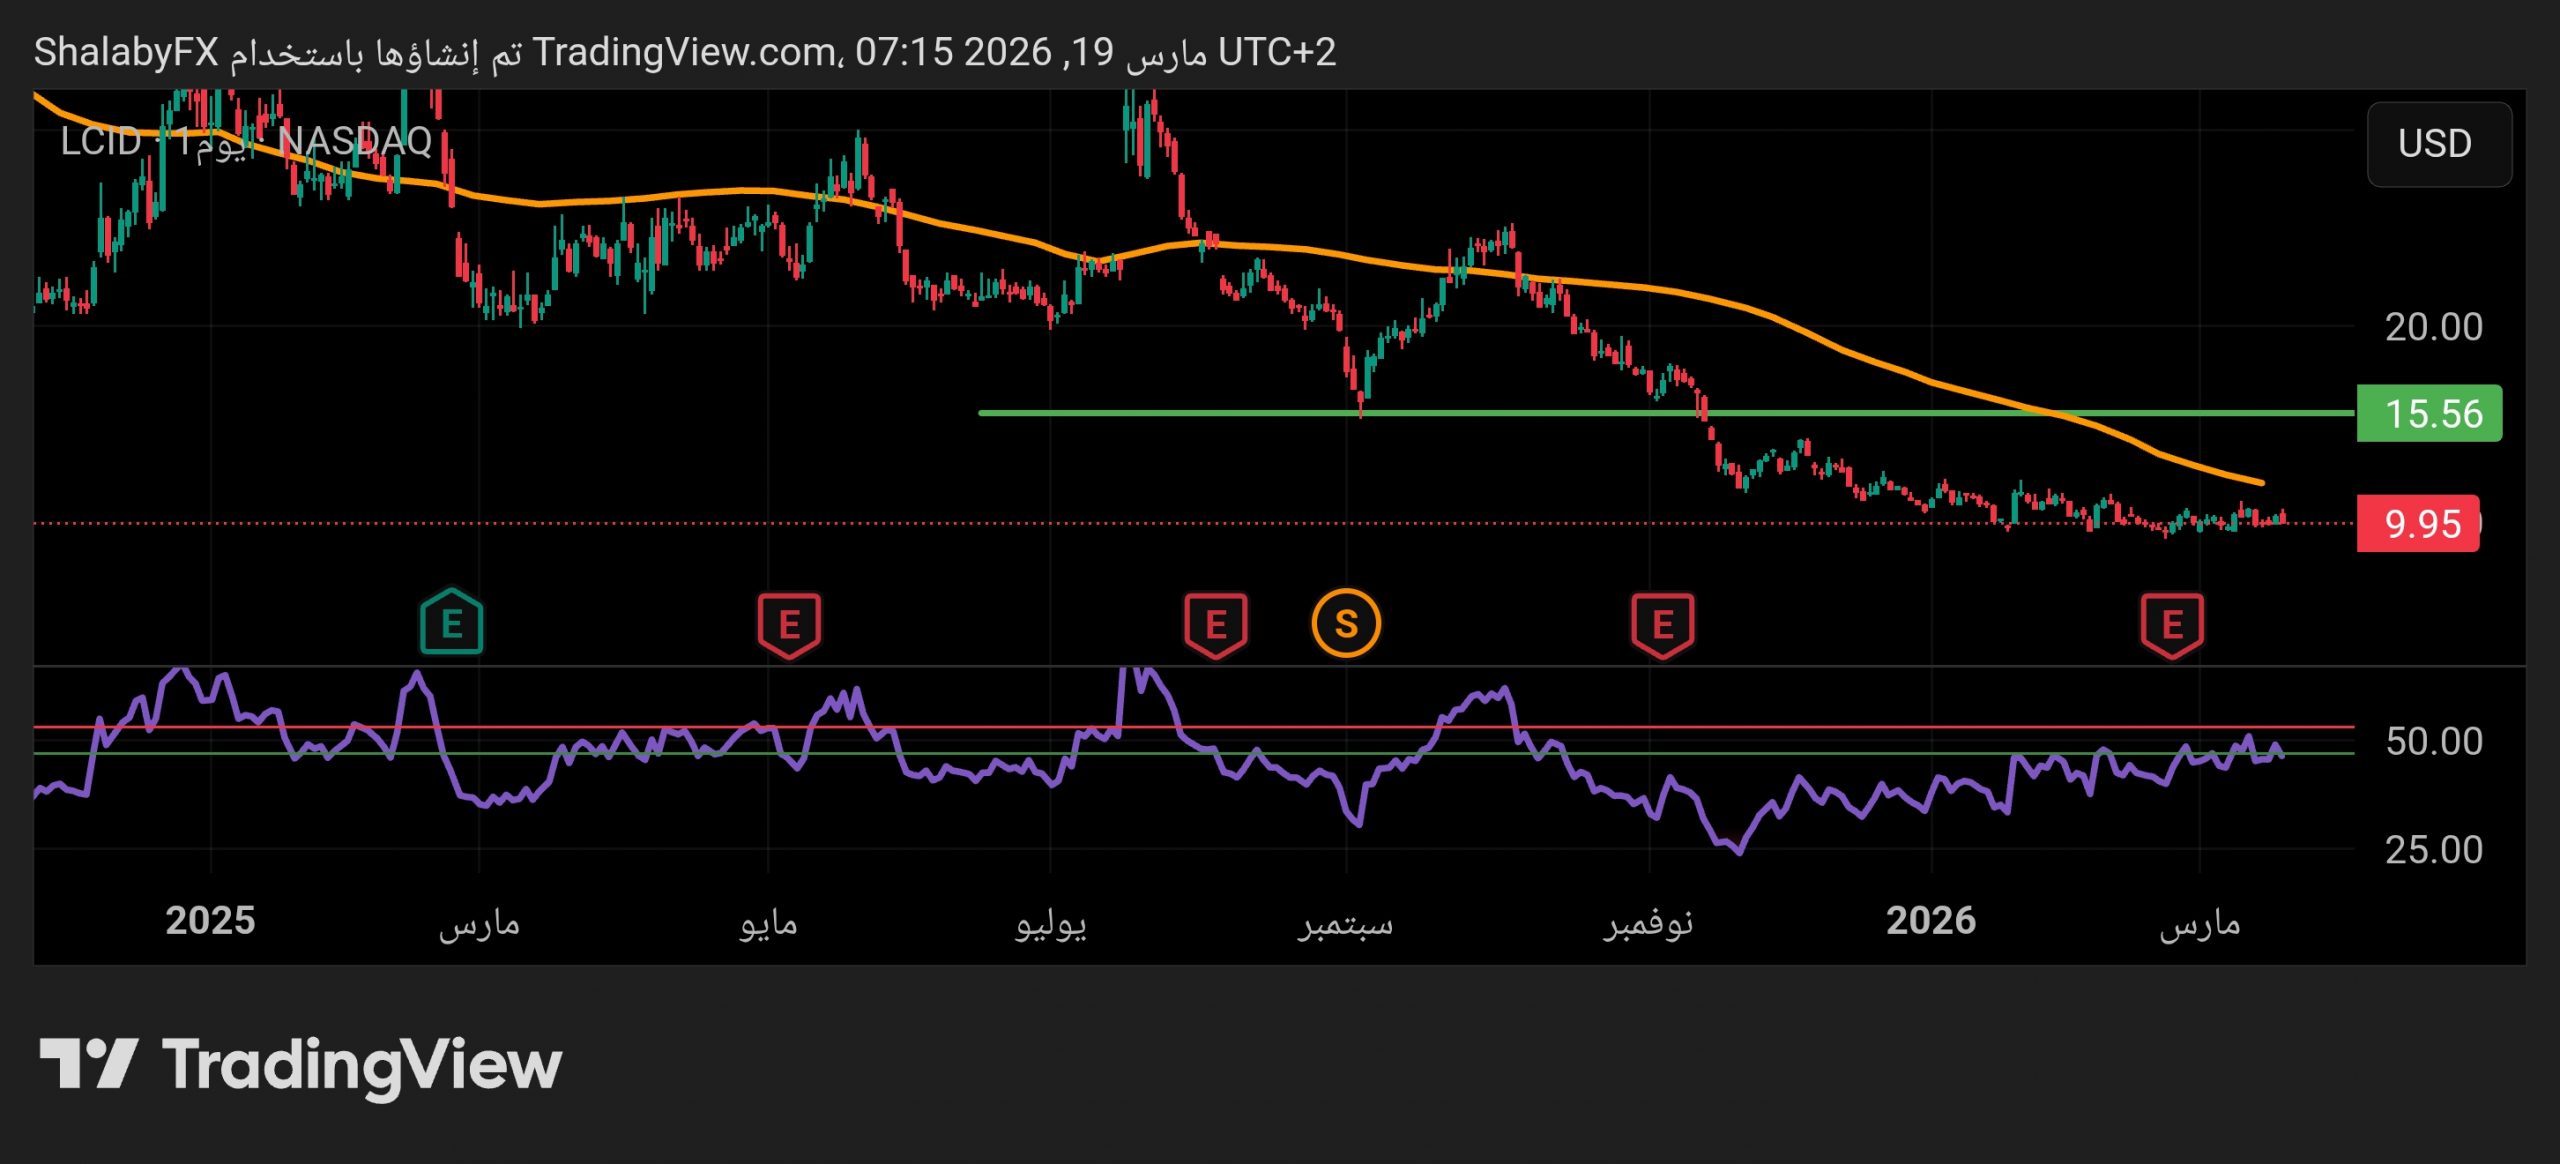Click the green 15.56 price label
2560x1164 pixels.
point(2429,413)
